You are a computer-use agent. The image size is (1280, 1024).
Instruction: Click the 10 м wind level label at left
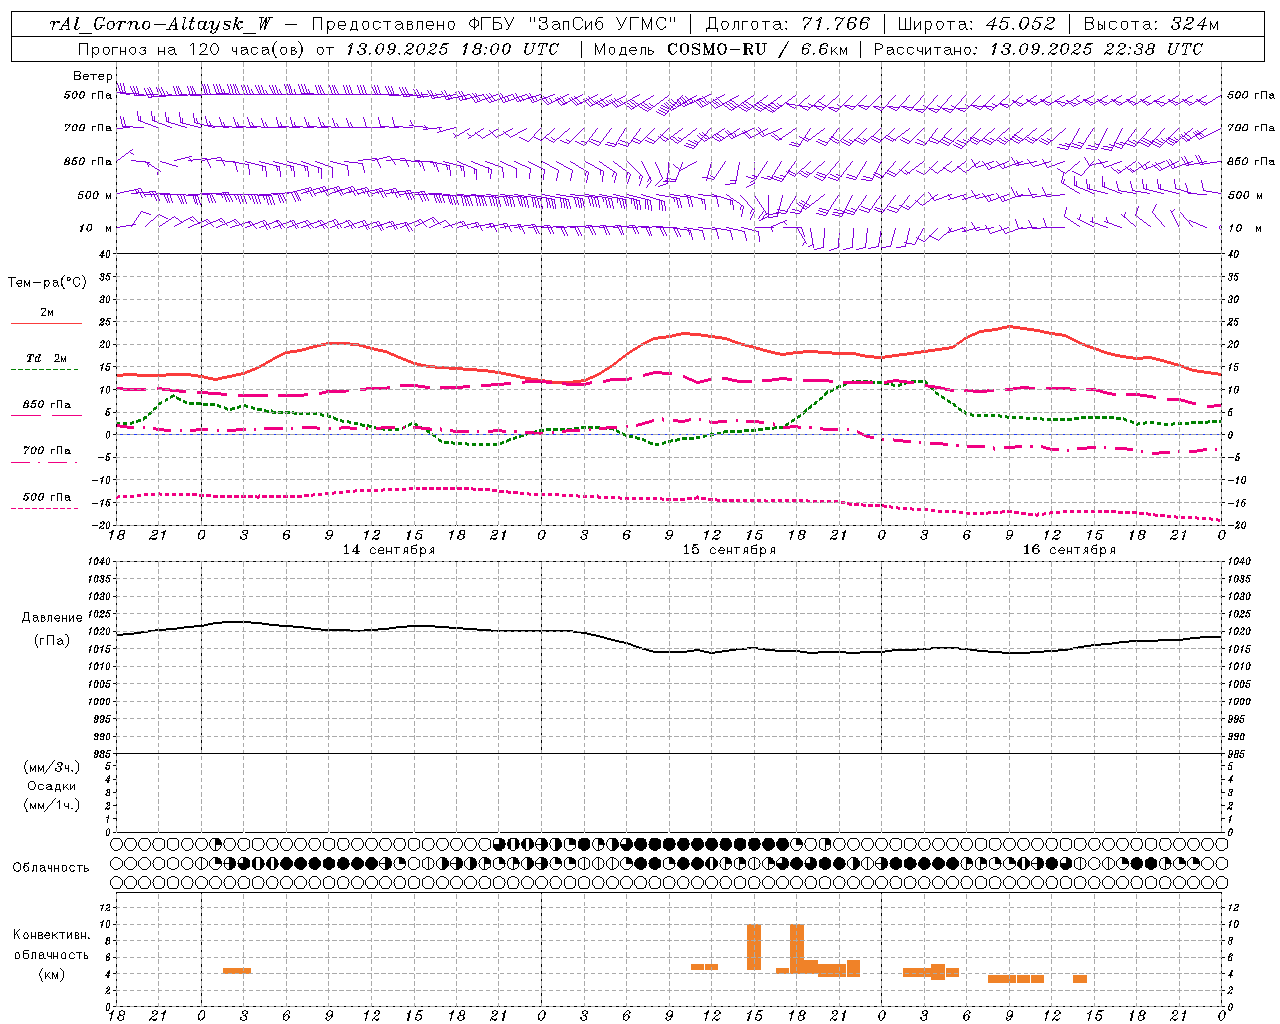(x=96, y=228)
